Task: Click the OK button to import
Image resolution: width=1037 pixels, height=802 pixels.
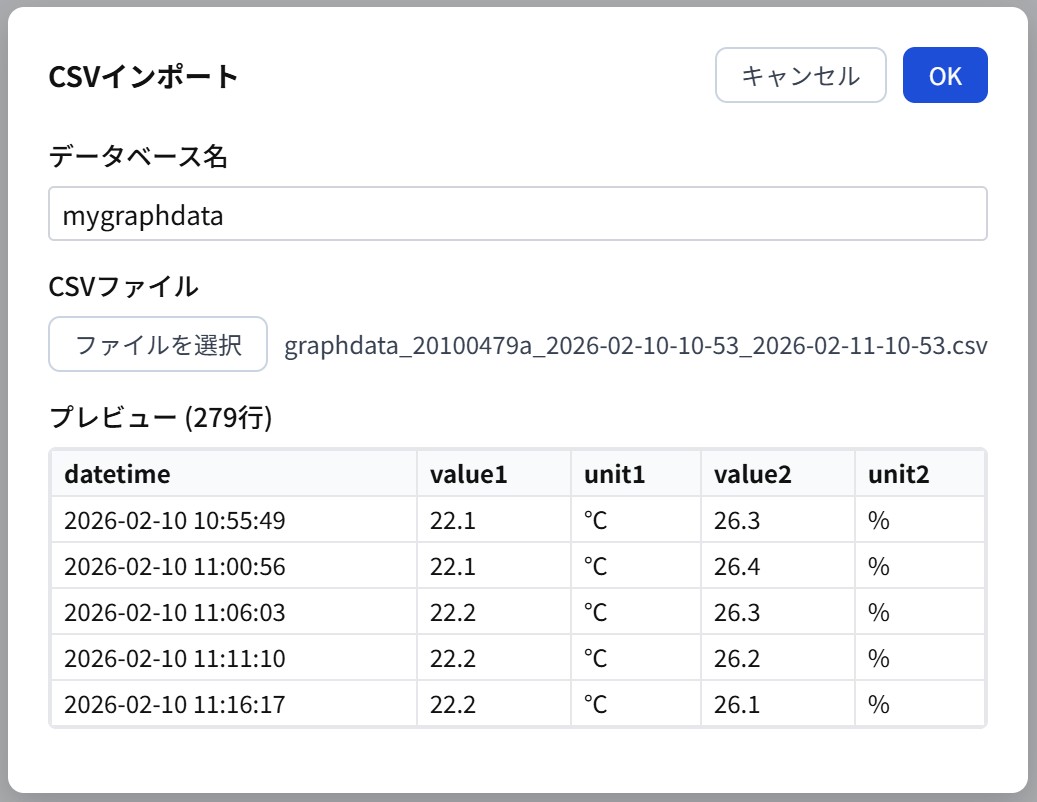Action: point(944,75)
